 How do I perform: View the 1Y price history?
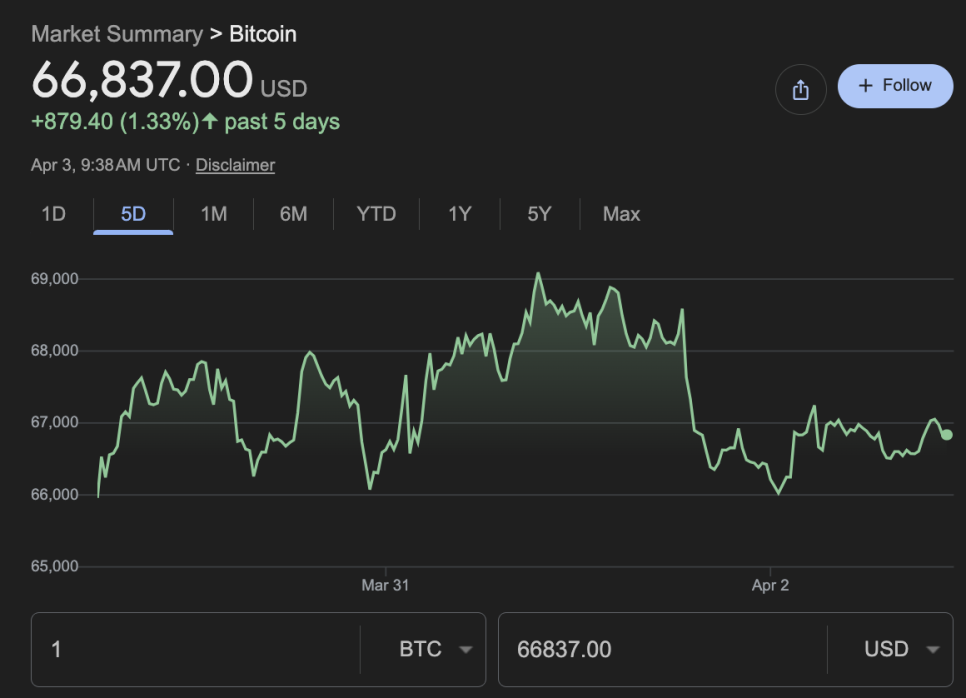459,214
